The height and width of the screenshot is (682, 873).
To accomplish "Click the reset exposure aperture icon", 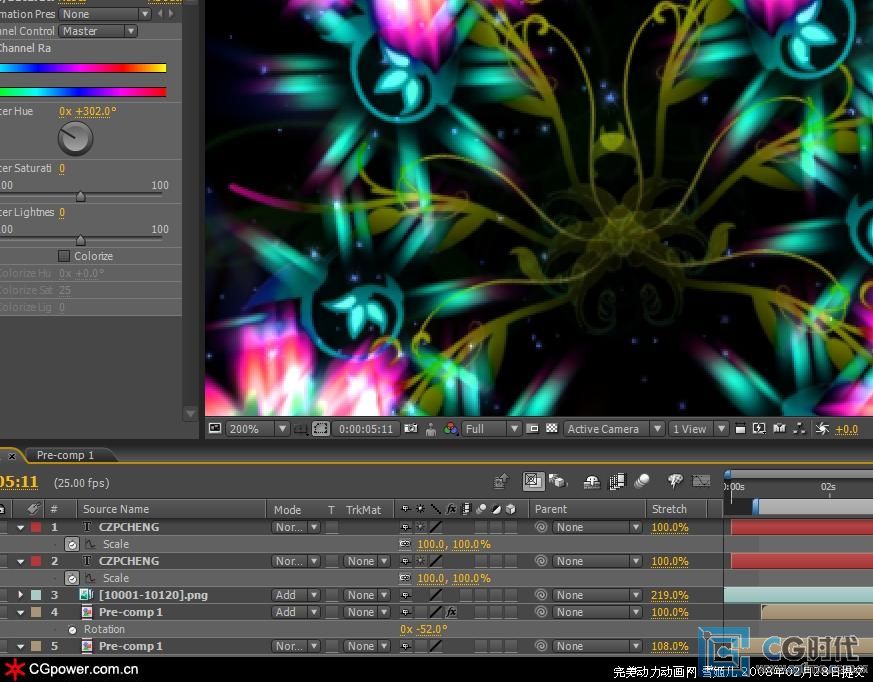I will click(x=822, y=429).
